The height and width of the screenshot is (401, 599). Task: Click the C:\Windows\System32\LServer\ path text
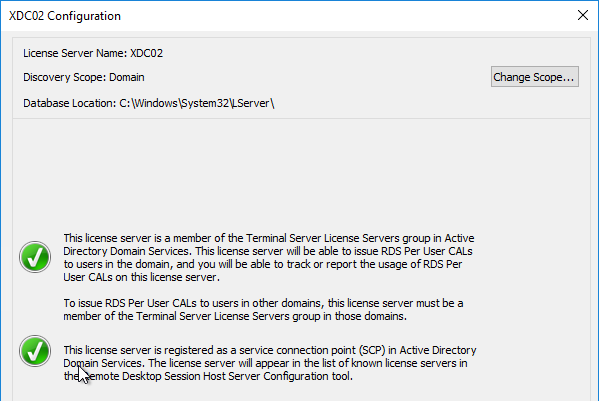(x=197, y=103)
